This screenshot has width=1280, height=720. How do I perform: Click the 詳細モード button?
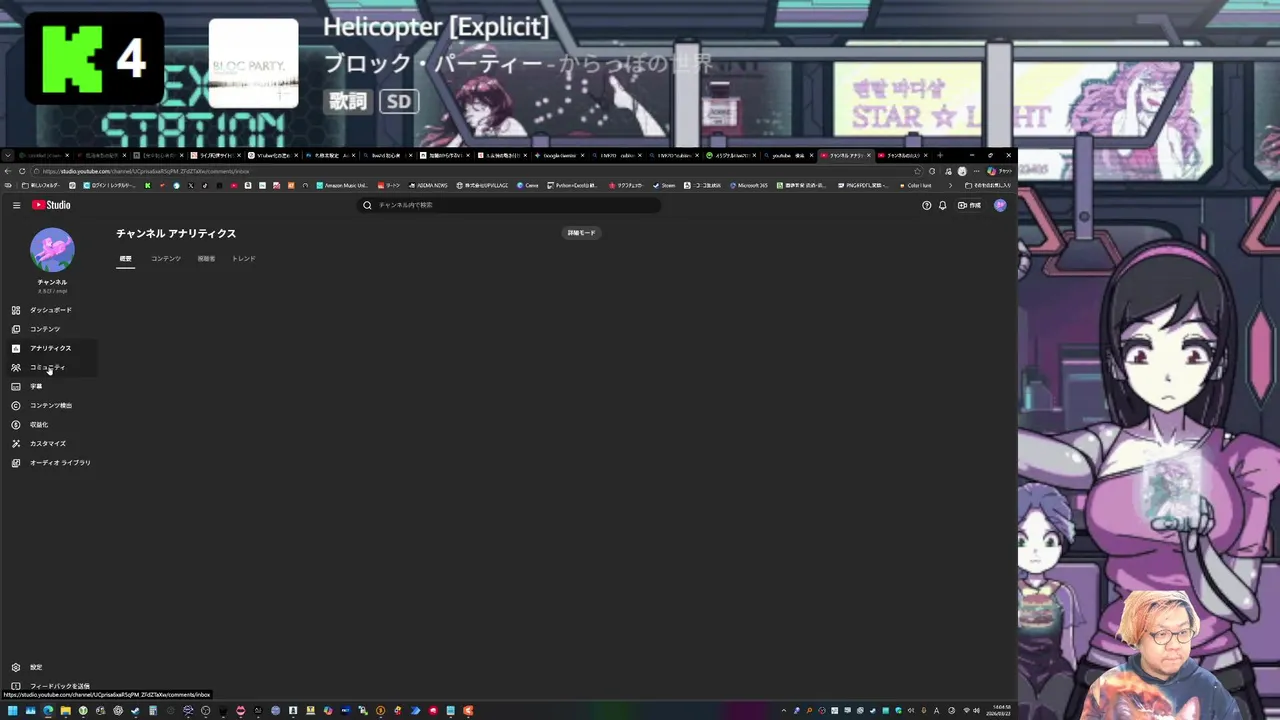tap(581, 233)
